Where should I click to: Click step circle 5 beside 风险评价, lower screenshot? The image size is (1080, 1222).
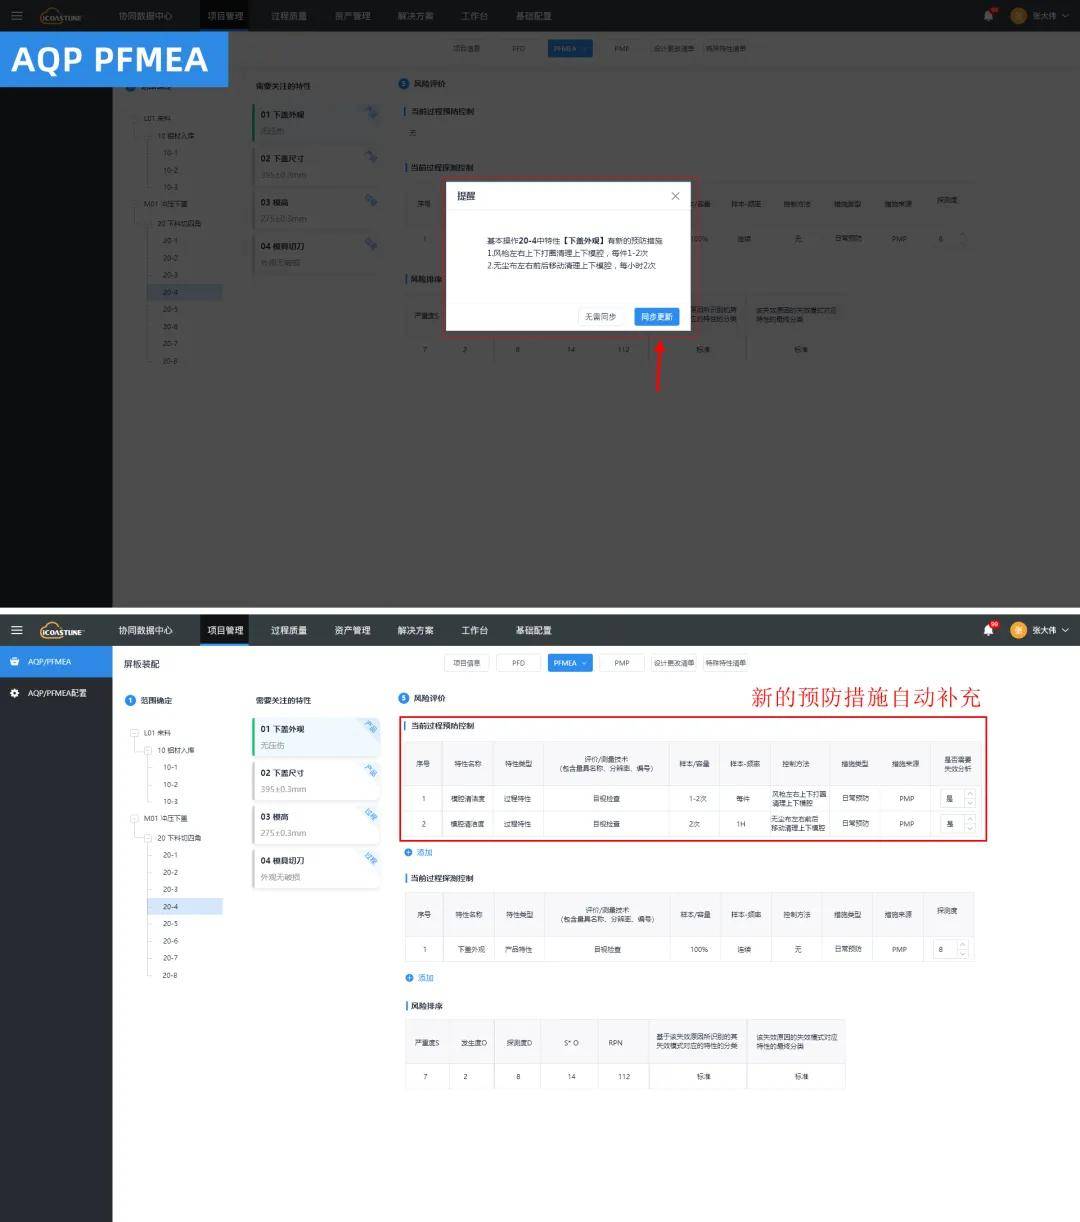404,698
